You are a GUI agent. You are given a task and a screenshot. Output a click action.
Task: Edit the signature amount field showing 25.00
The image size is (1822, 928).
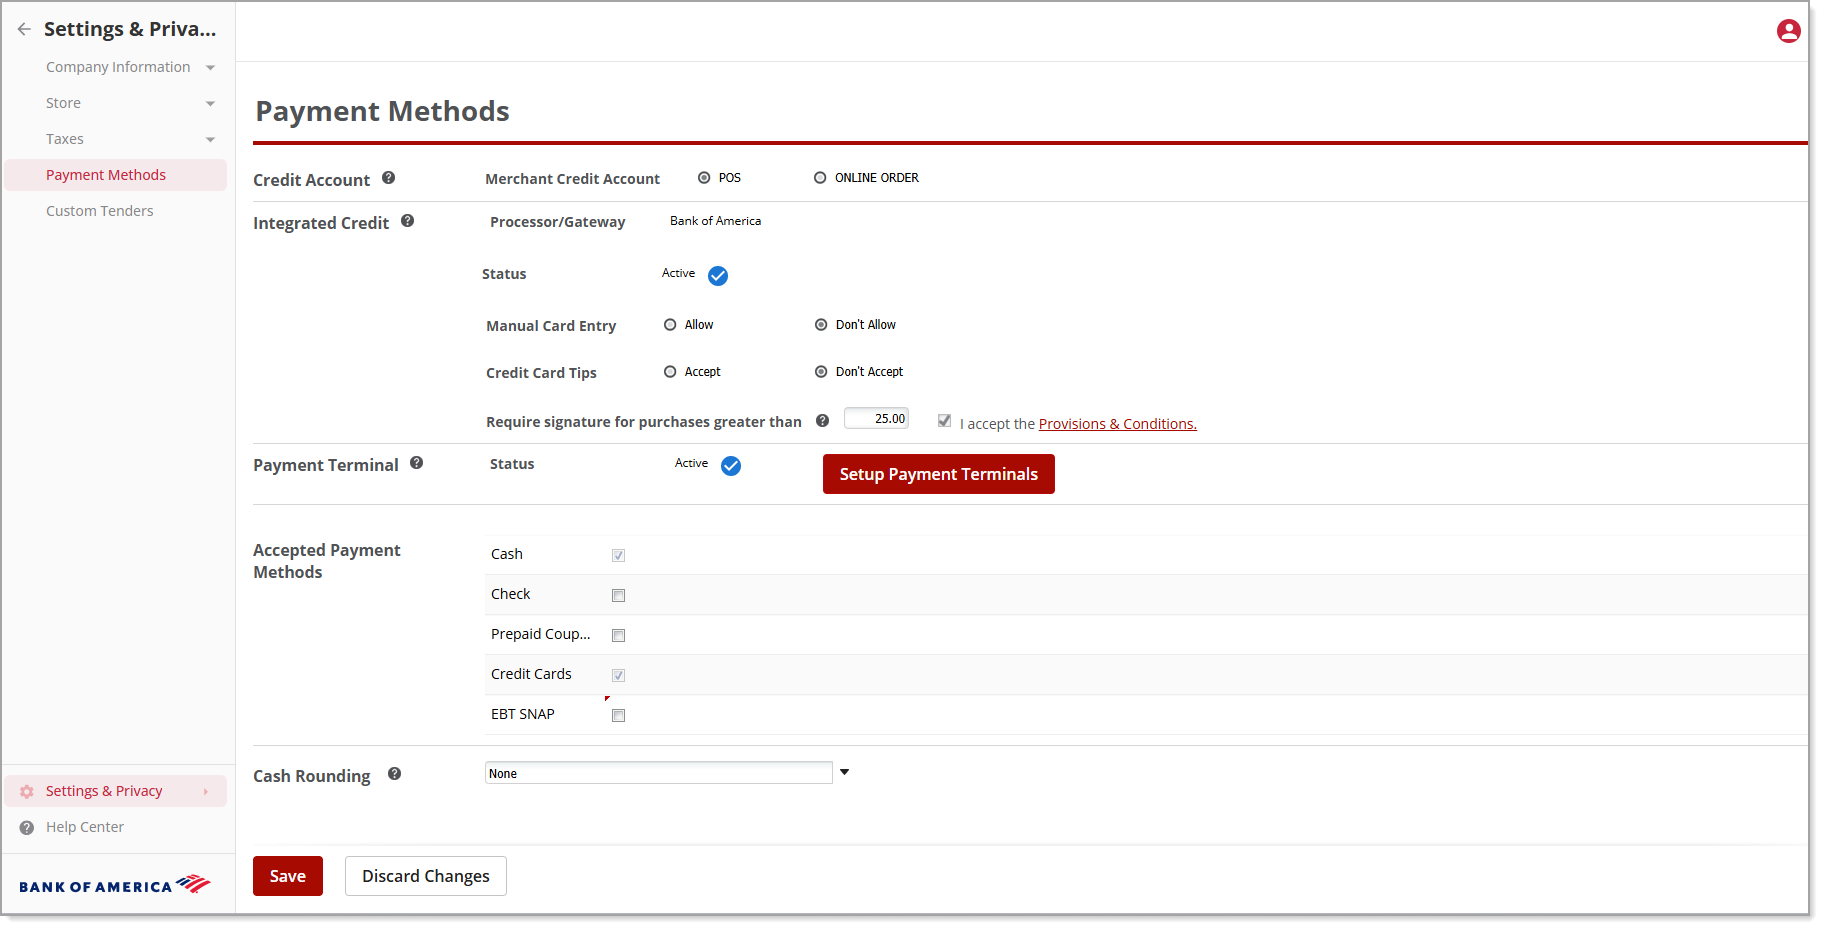(x=875, y=418)
